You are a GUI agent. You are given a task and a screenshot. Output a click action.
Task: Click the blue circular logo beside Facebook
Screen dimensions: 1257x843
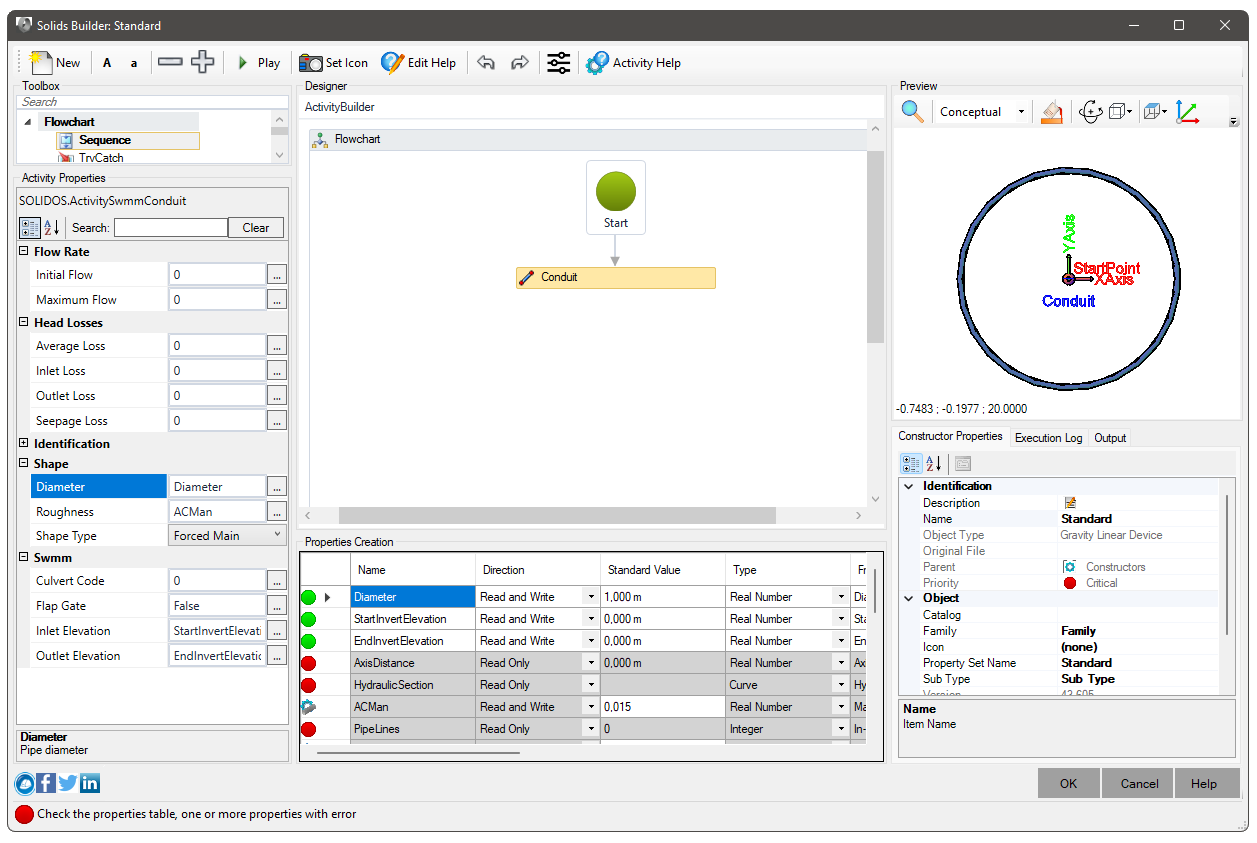25,783
